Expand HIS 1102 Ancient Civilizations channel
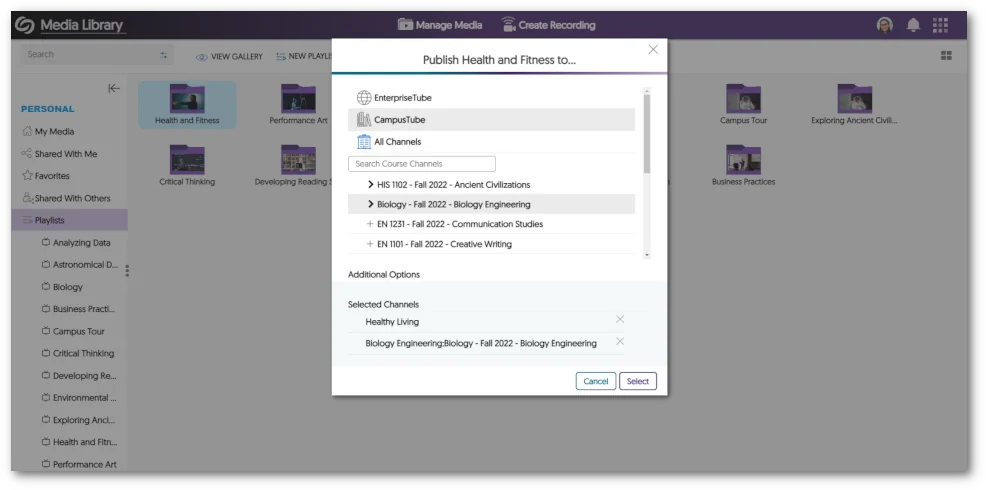This screenshot has height=490, width=986. point(371,185)
